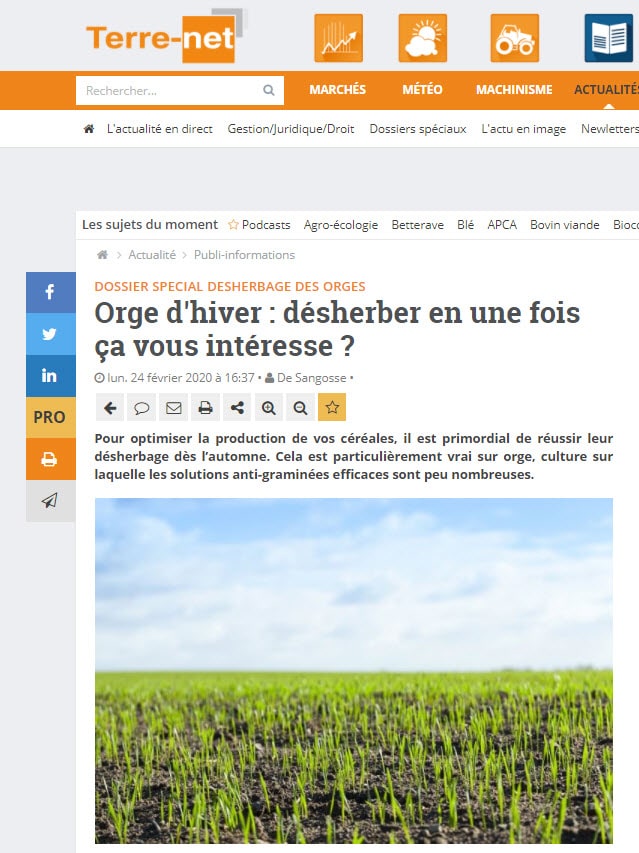Open L'actu en image section
The height and width of the screenshot is (853, 639).
click(x=523, y=129)
